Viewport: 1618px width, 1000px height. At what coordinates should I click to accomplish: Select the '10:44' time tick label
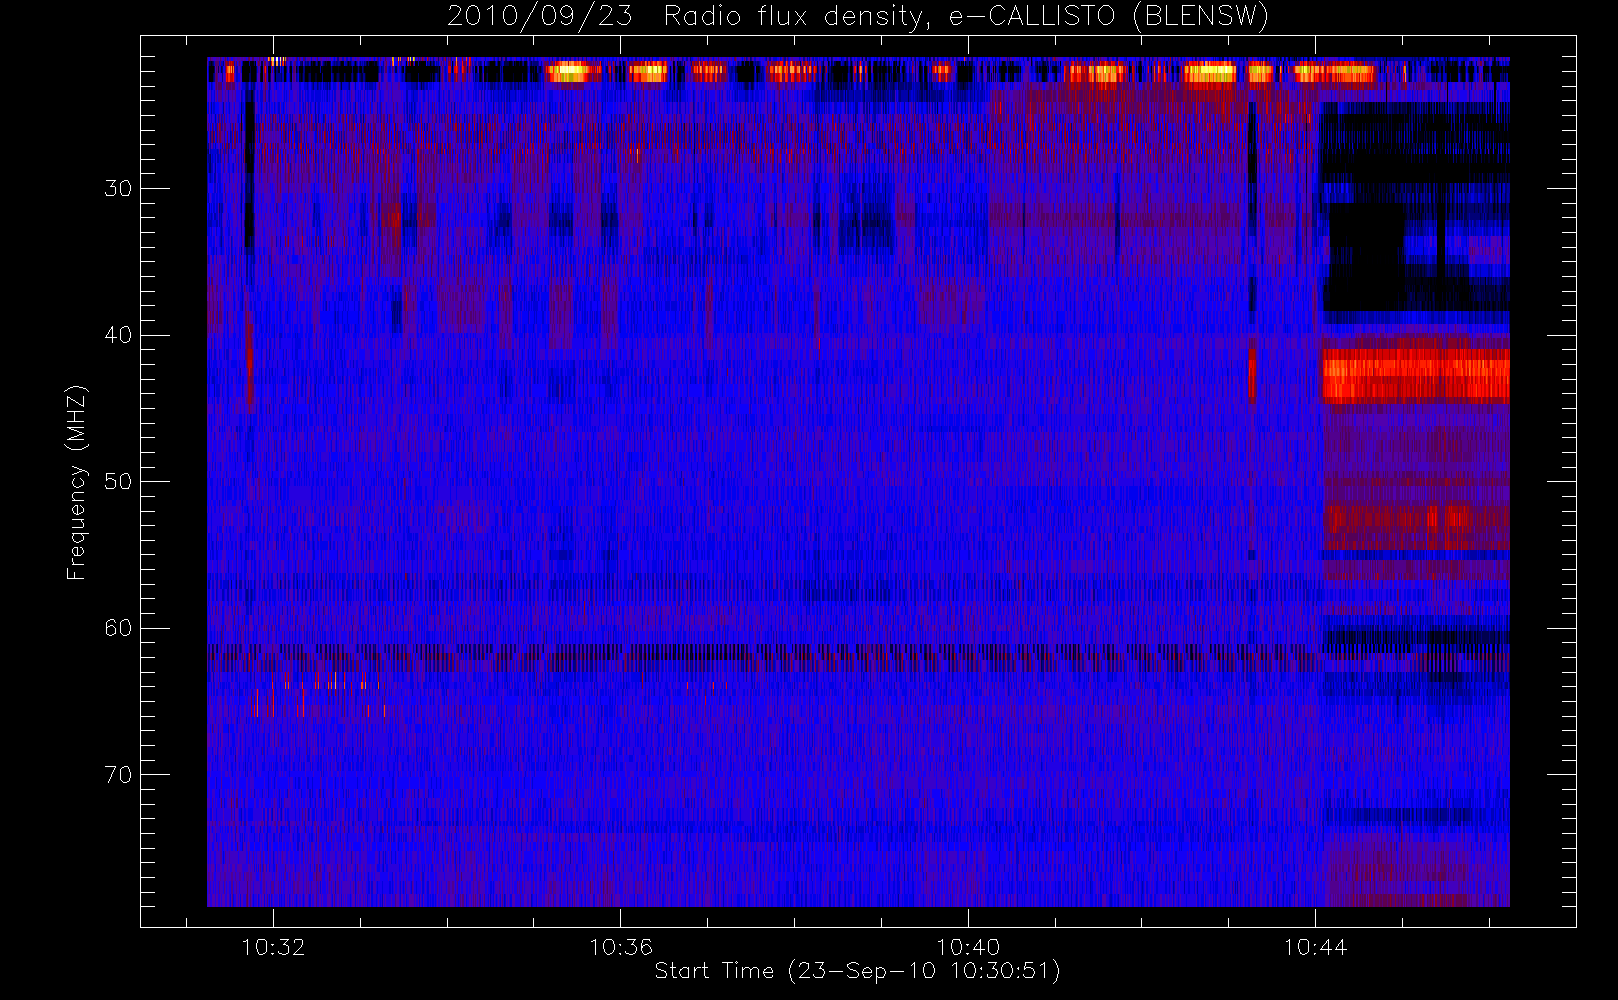1315,947
